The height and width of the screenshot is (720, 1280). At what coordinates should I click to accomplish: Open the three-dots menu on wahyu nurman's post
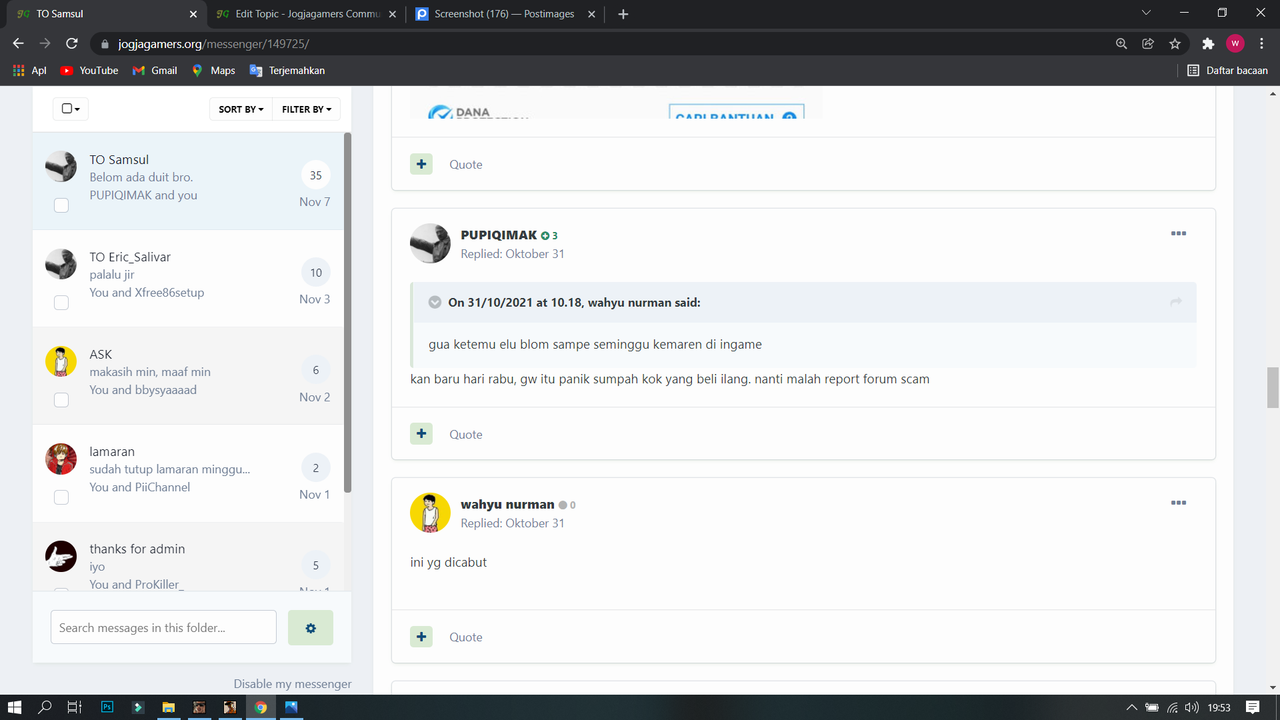tap(1178, 503)
